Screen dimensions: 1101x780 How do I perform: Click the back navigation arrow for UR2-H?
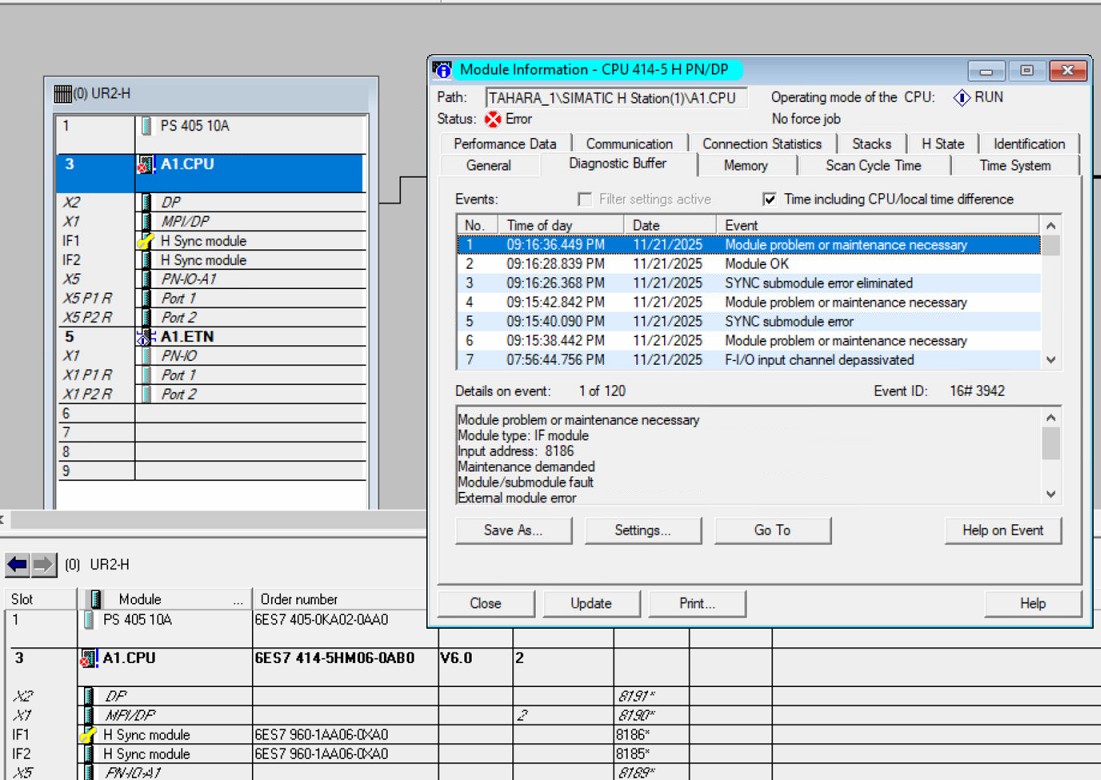[x=17, y=565]
